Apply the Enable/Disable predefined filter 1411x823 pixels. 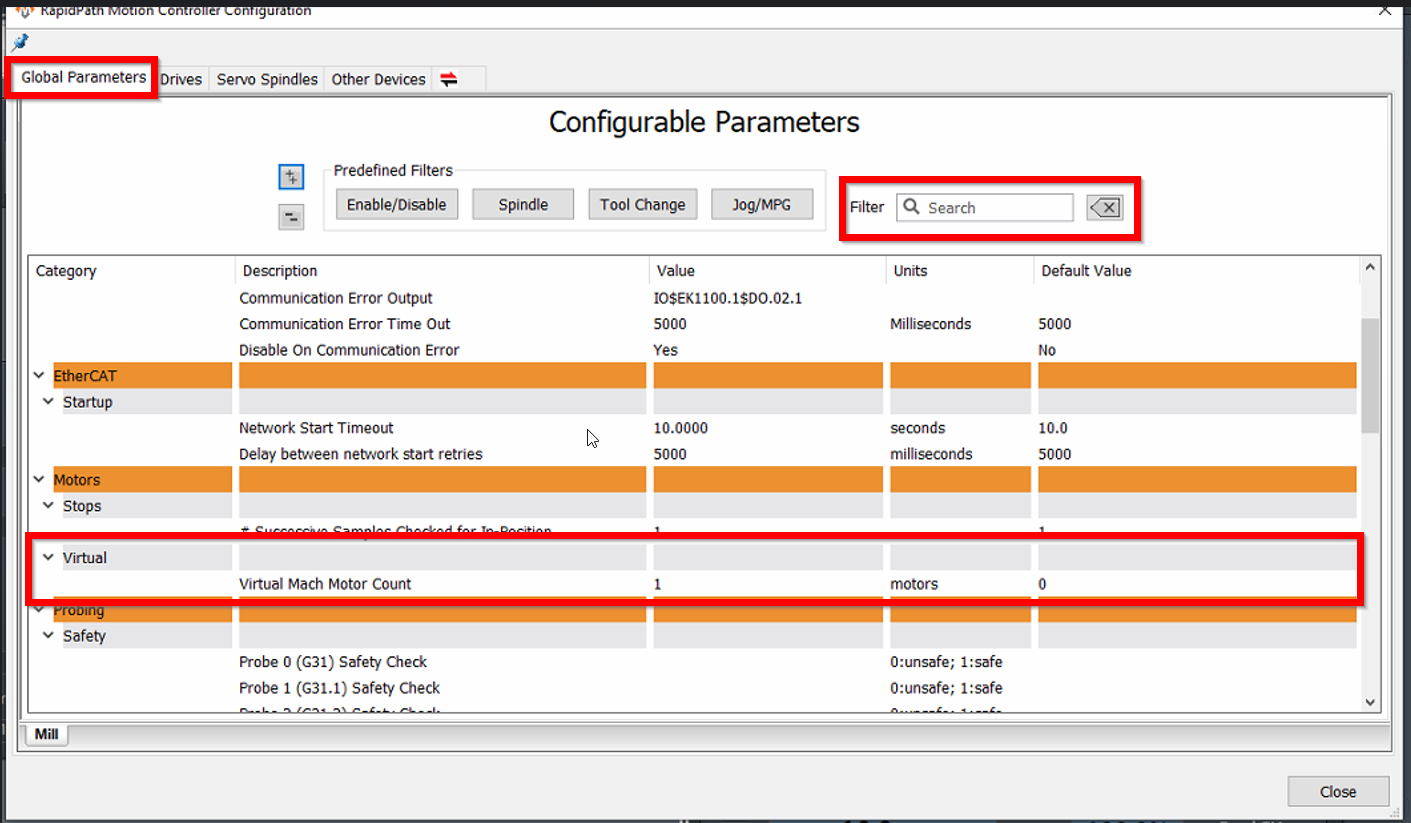pos(396,205)
